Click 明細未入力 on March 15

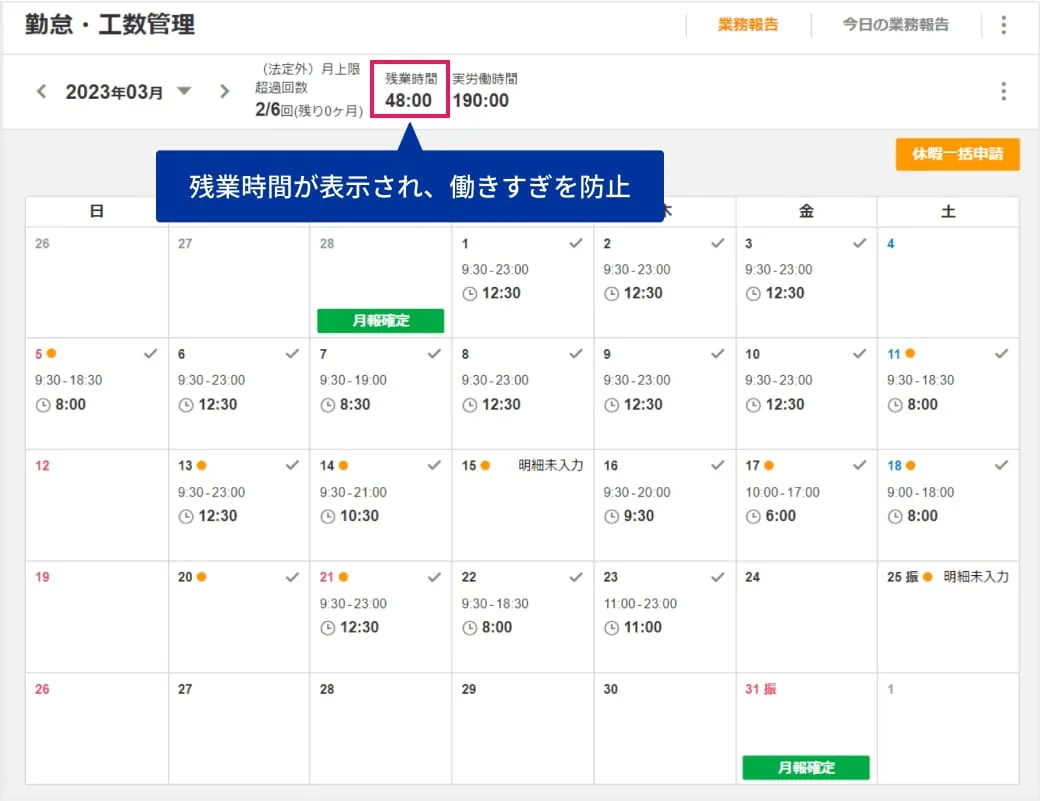pyautogui.click(x=551, y=465)
